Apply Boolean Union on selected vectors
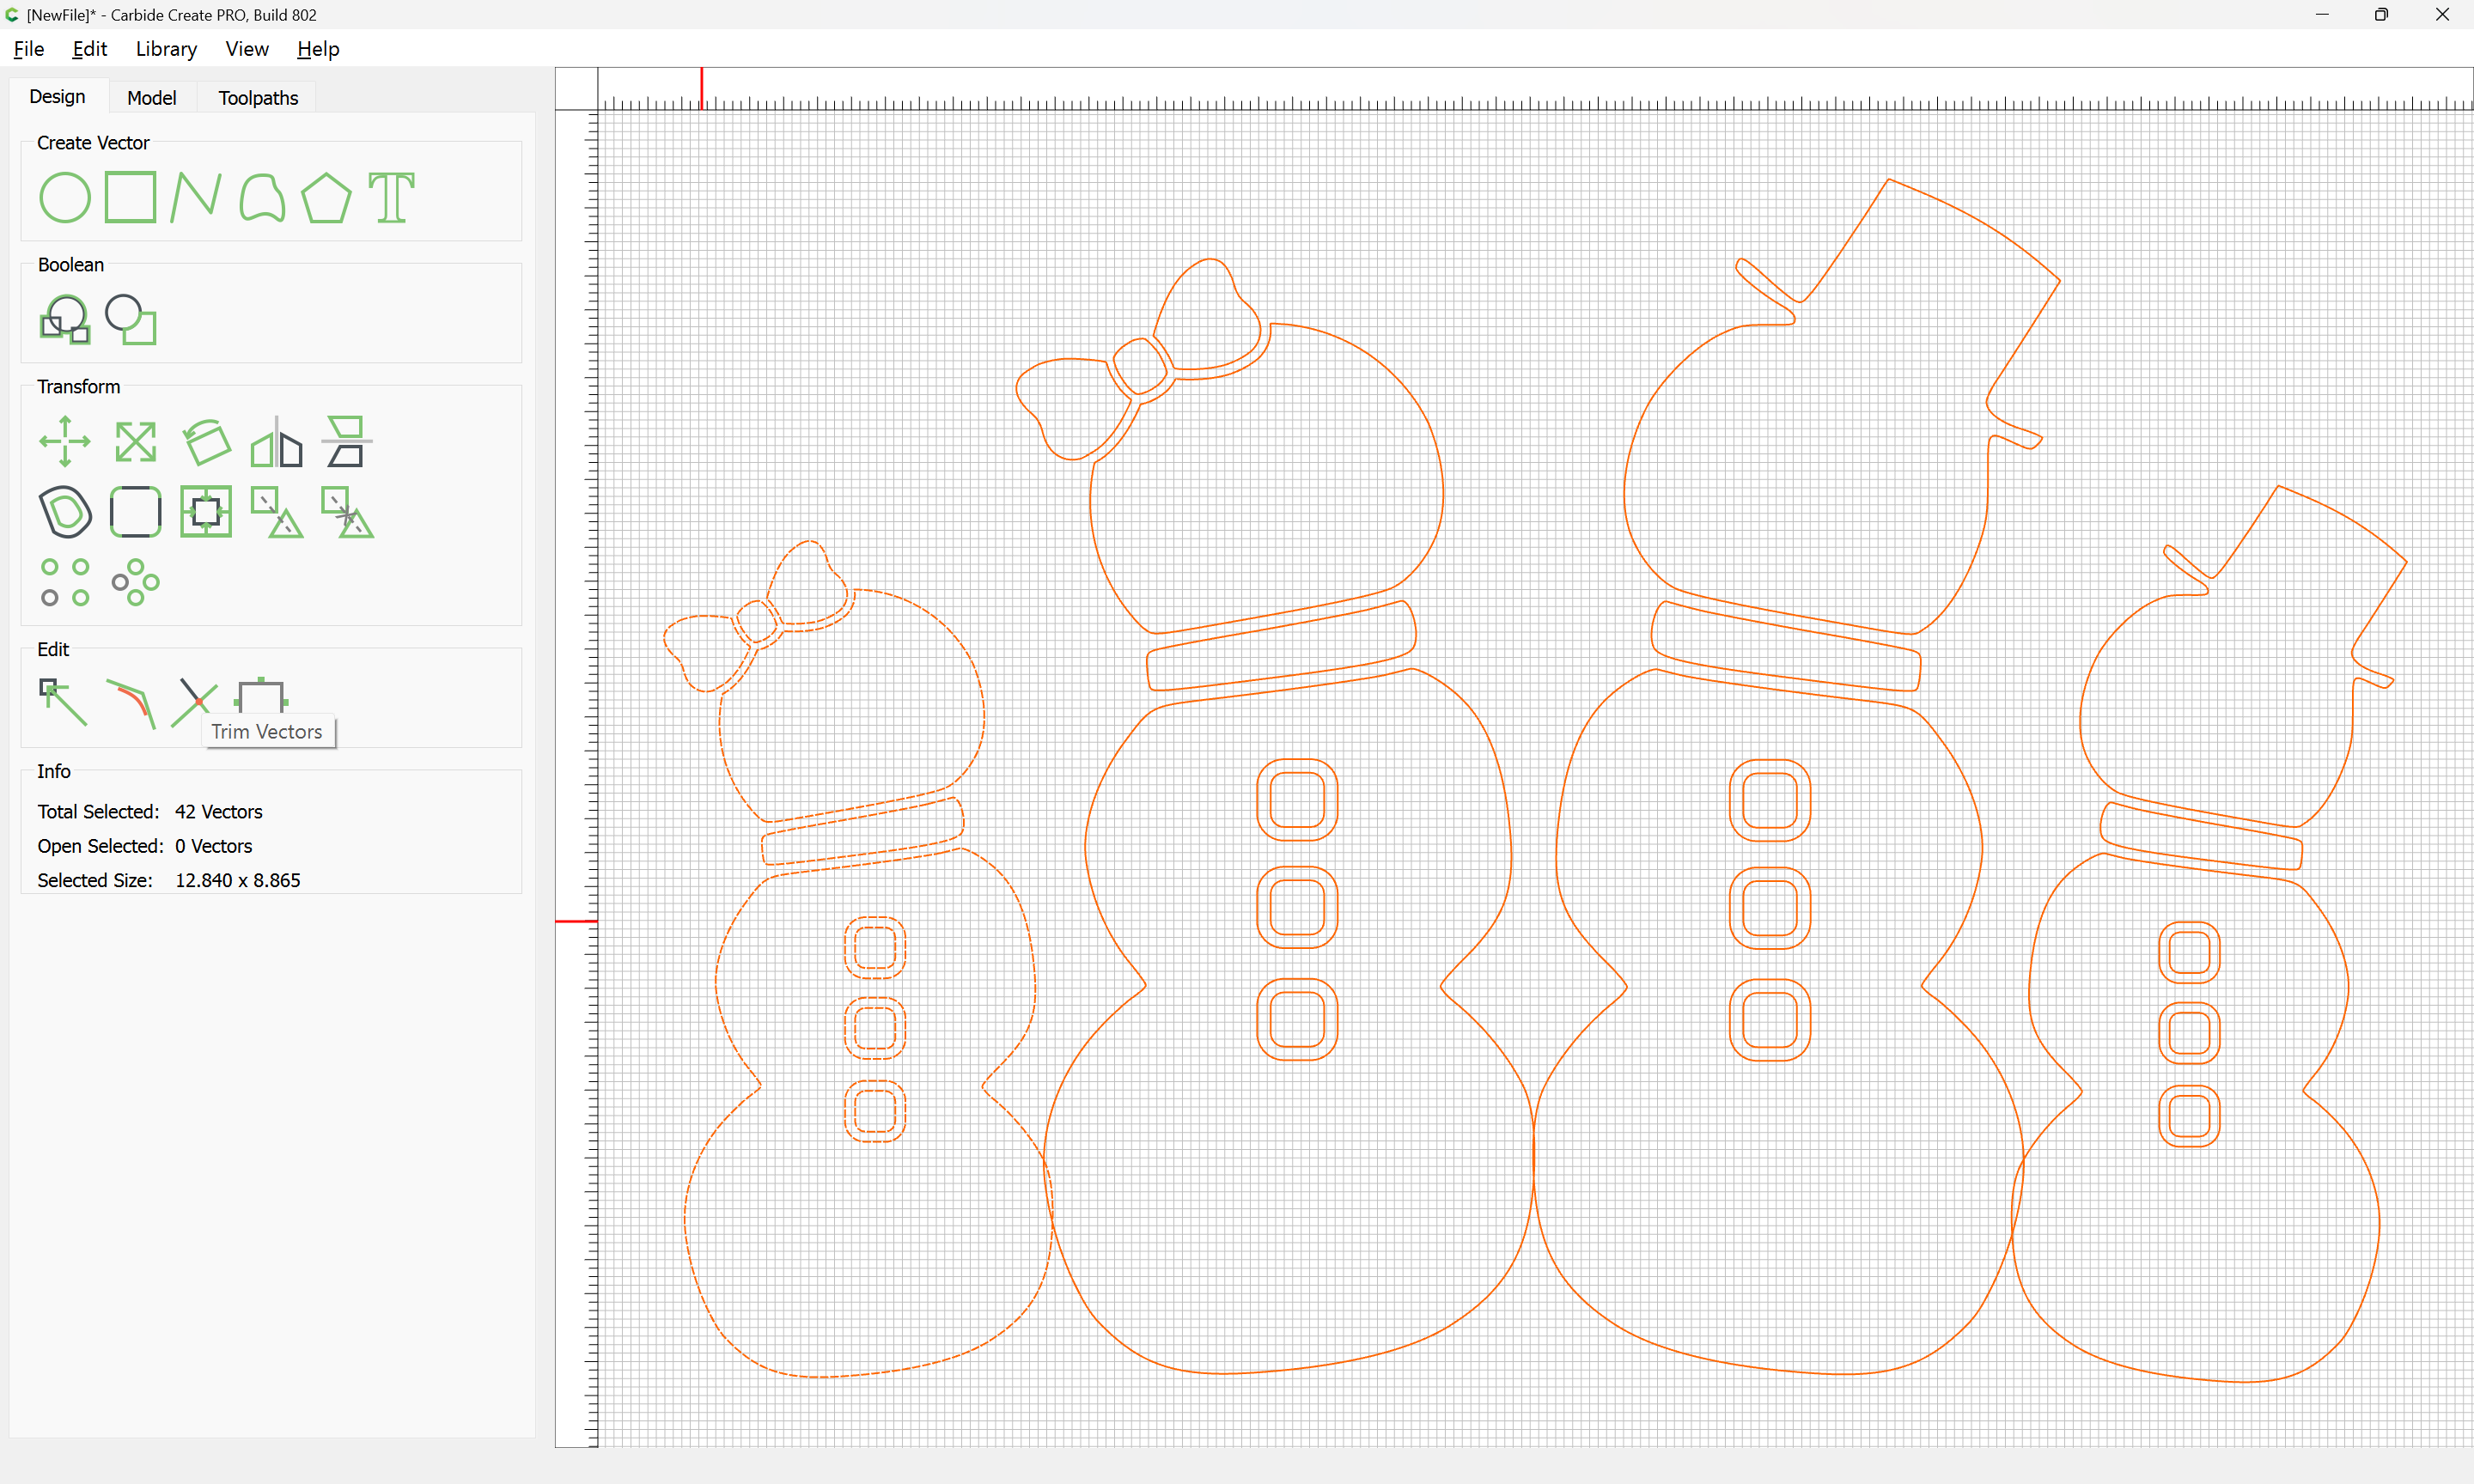Viewport: 2474px width, 1484px height. coord(64,319)
